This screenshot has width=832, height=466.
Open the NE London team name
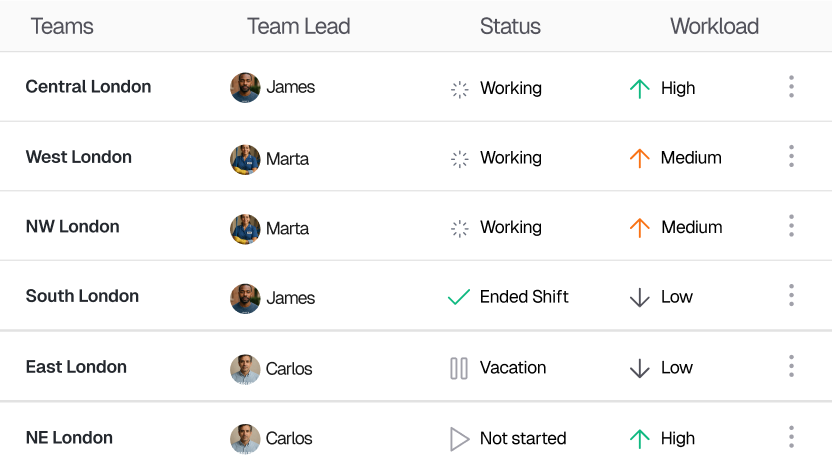(69, 437)
